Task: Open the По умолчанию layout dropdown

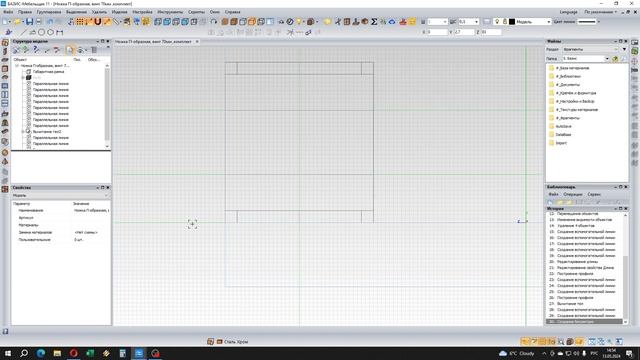Action: pos(600,12)
